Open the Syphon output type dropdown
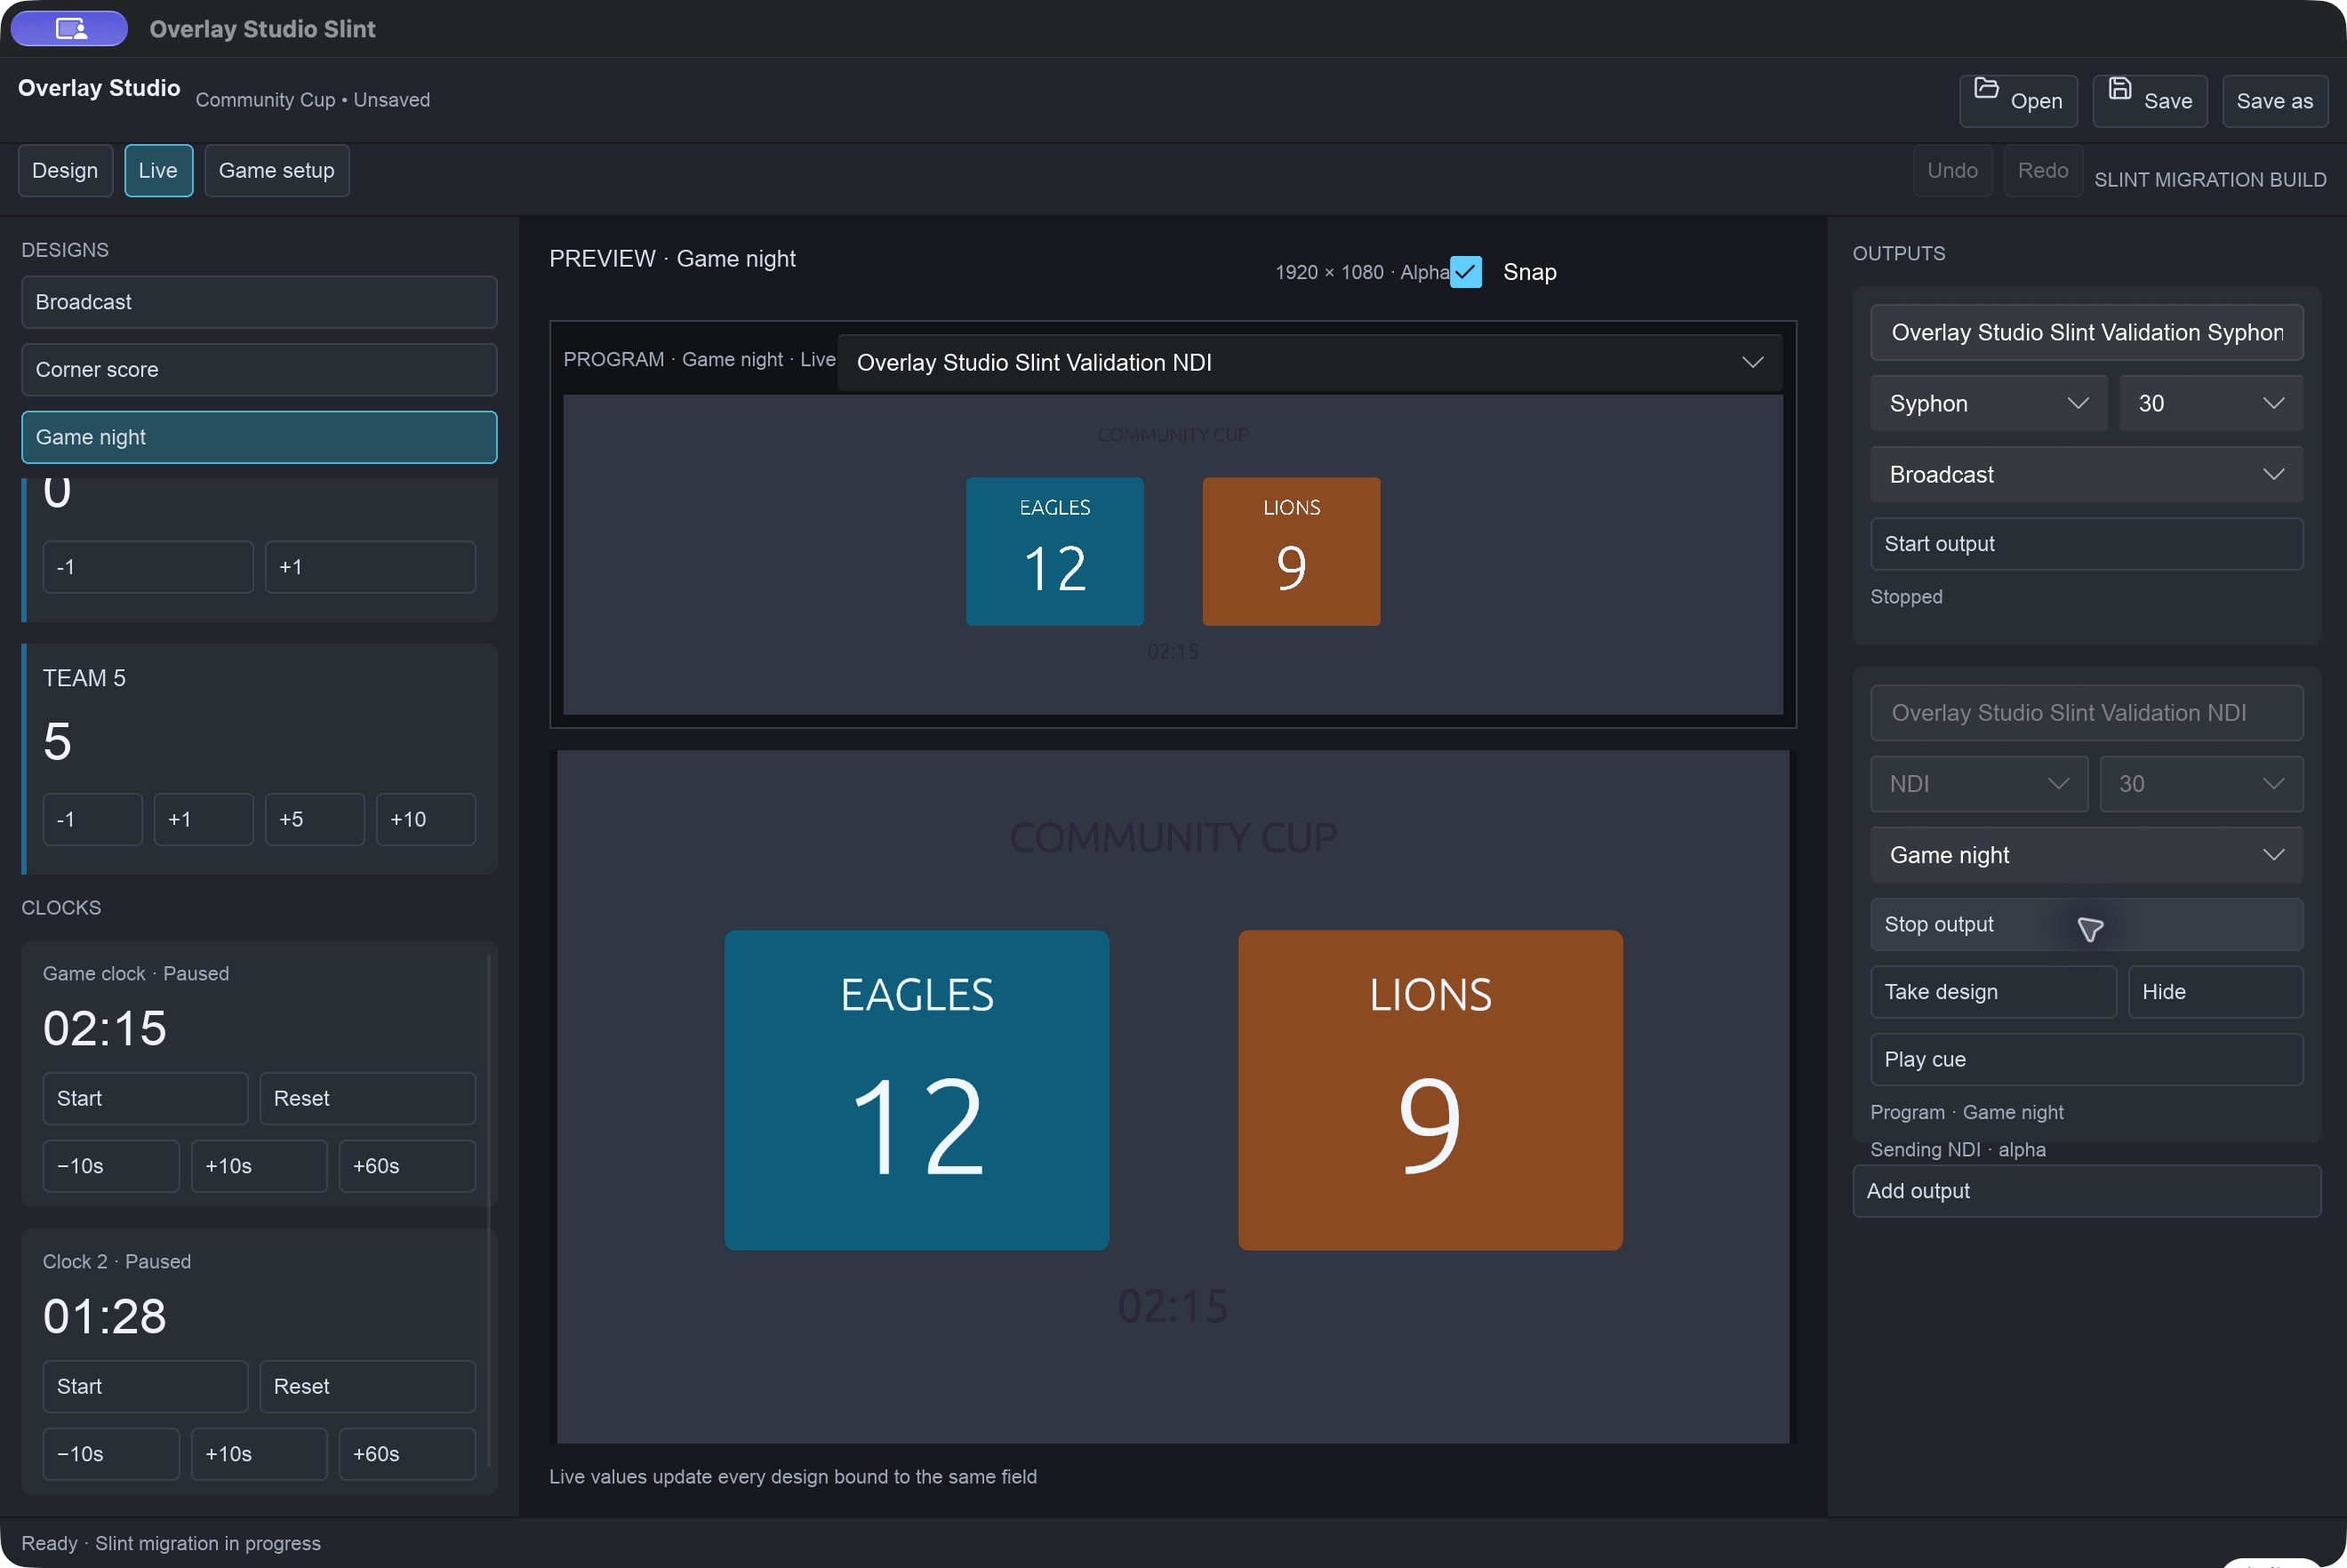 click(1988, 403)
